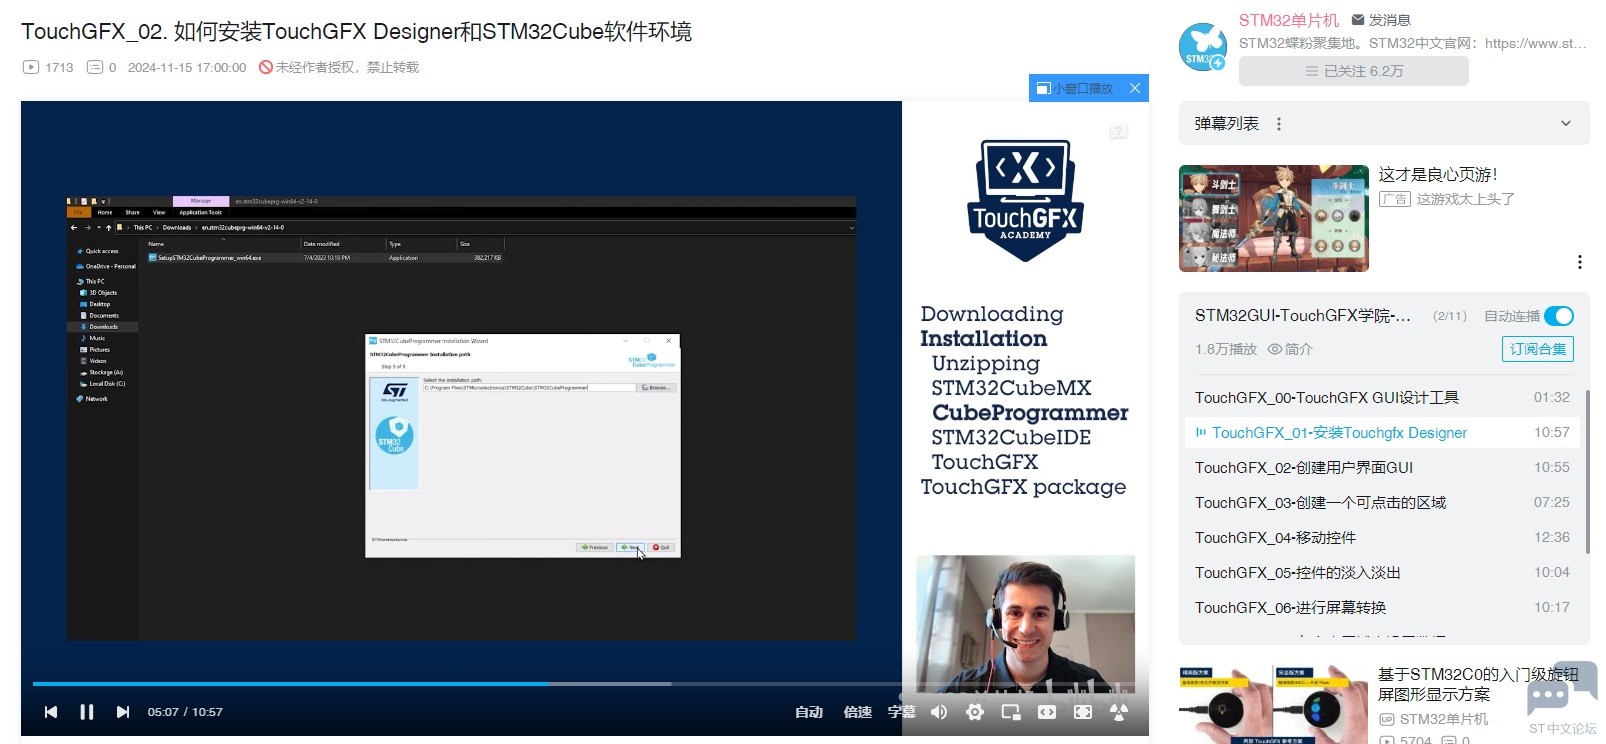1606x744 pixels.
Task: Click the 未经作者授权，禁止转载 notice
Action: (x=339, y=67)
